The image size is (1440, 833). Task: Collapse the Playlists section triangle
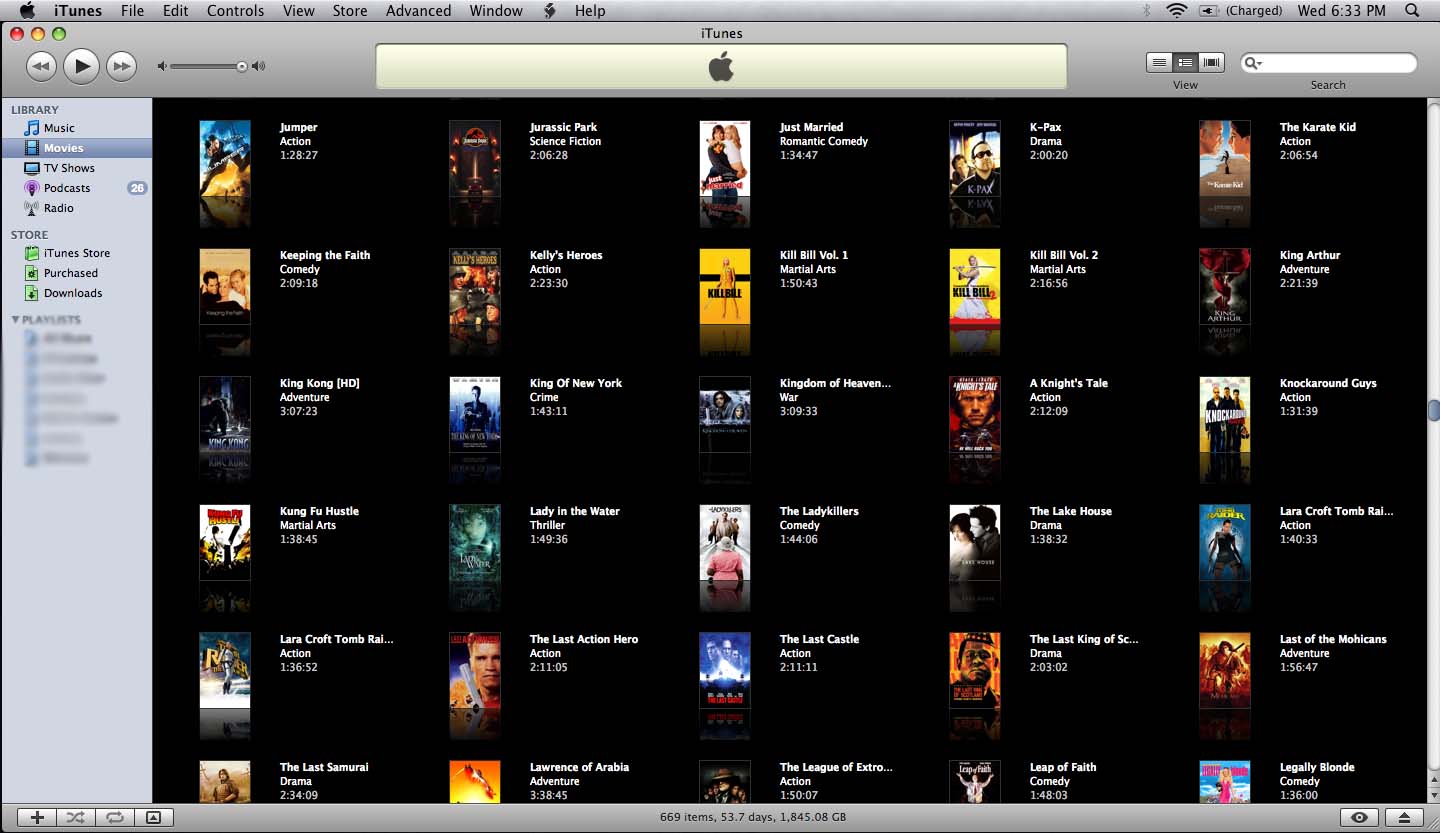pos(15,320)
